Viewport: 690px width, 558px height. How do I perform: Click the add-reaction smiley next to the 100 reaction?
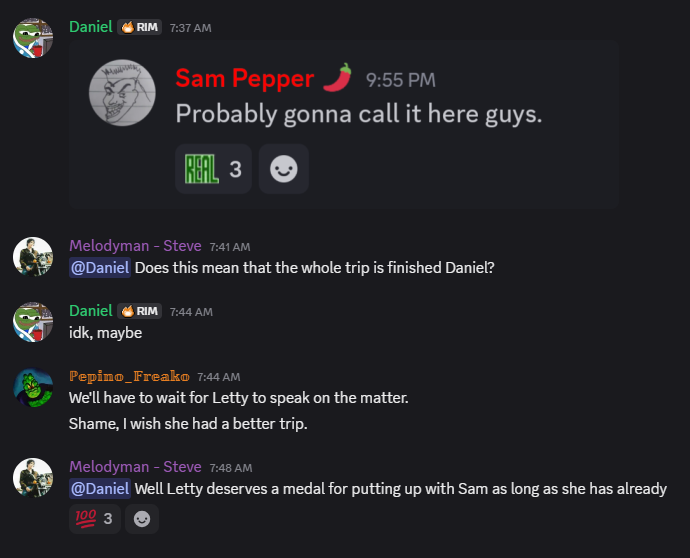(x=142, y=519)
